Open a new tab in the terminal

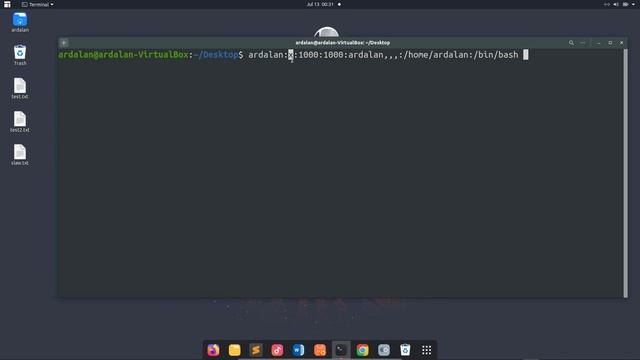pos(64,43)
